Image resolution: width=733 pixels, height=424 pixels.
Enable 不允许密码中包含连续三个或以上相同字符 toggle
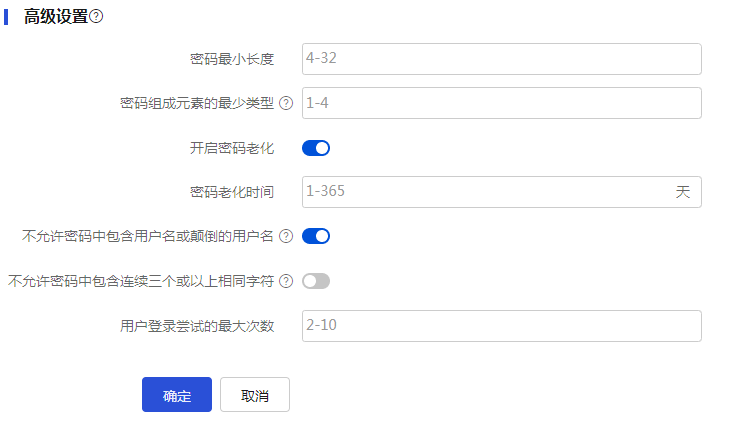click(x=316, y=281)
